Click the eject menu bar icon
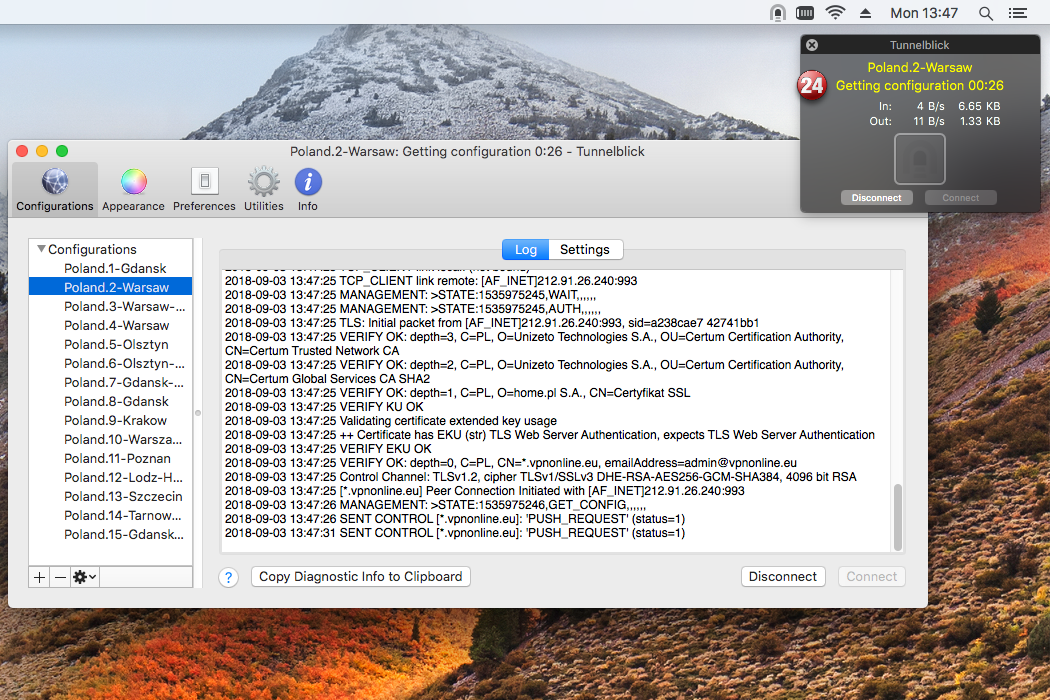The height and width of the screenshot is (700, 1050). point(865,13)
